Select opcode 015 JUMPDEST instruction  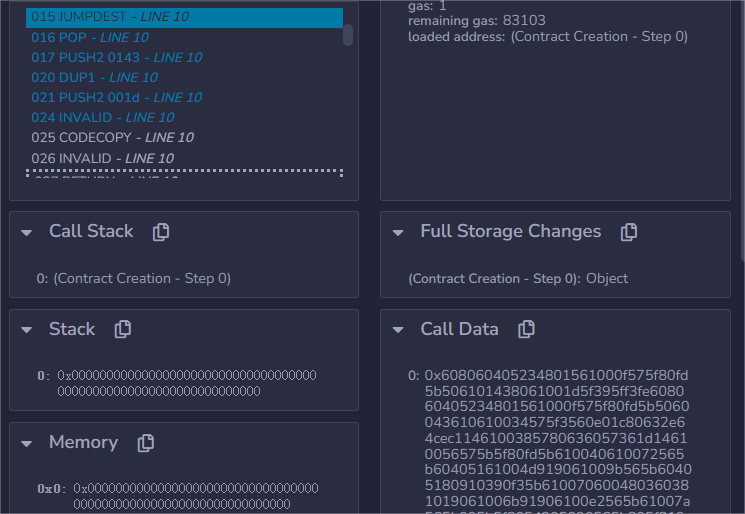(x=110, y=17)
